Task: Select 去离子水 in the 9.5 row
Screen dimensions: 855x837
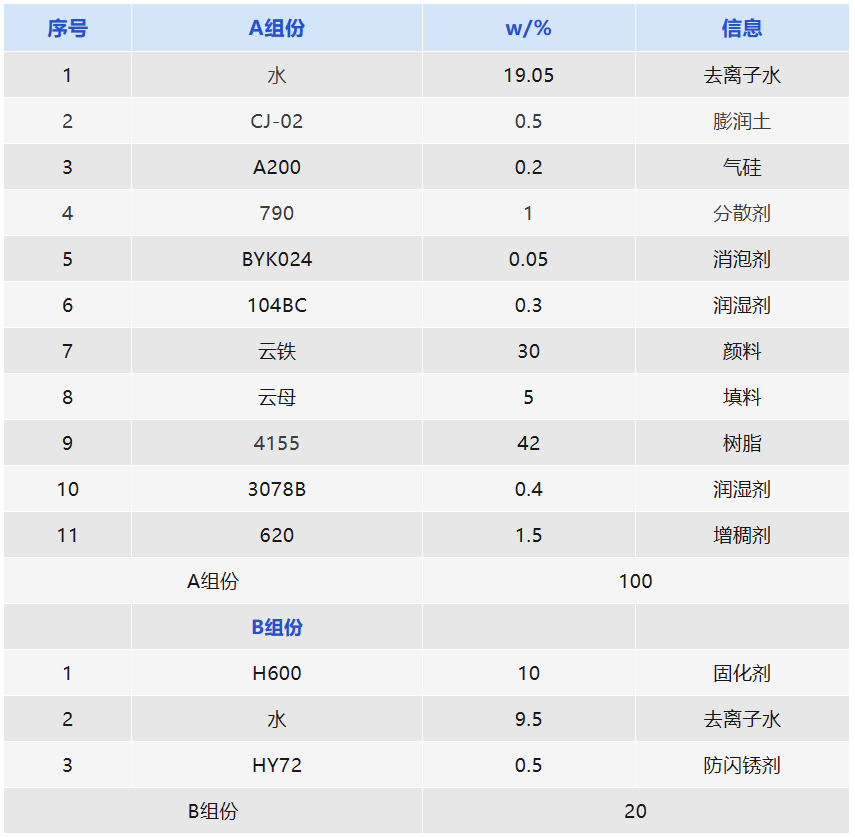Action: [742, 719]
